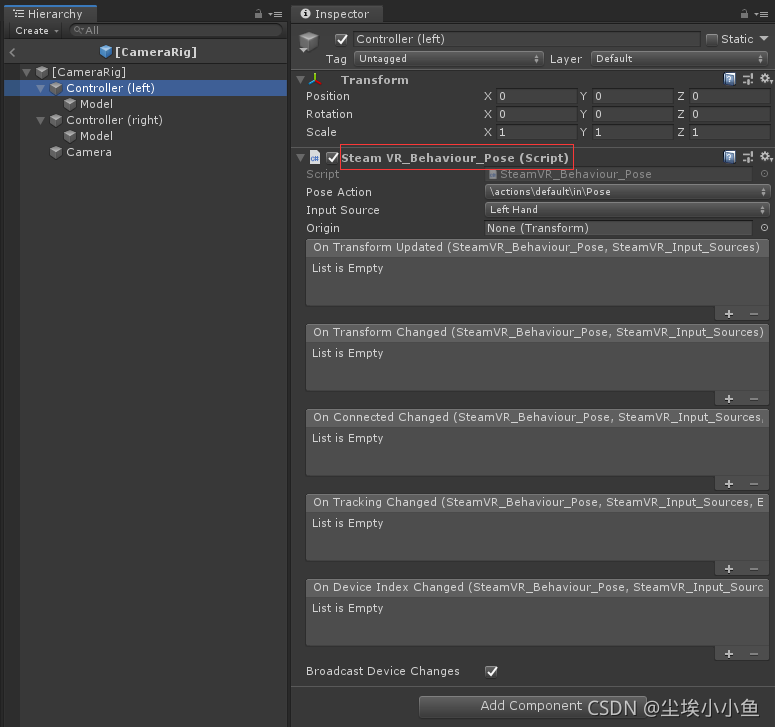This screenshot has width=775, height=727.
Task: Open object picker for Origin field
Action: tap(764, 228)
